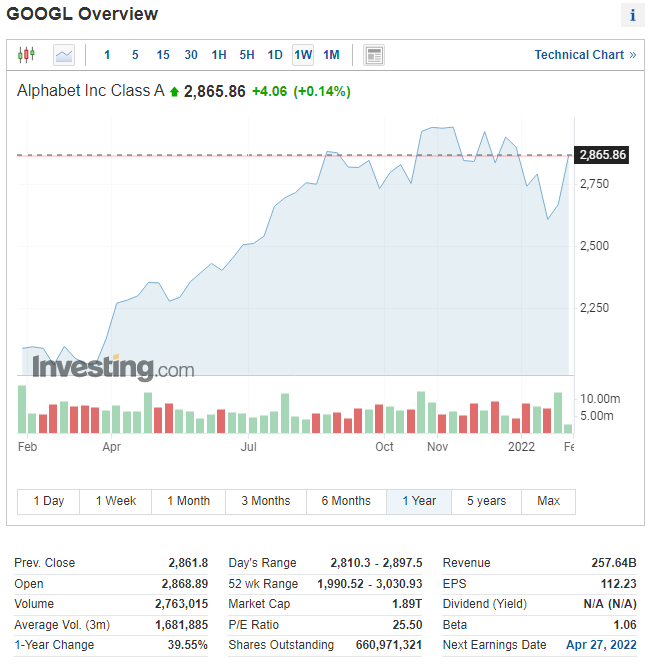The image size is (654, 669).
Task: Click the 2022 label on time axis
Action: 521,447
